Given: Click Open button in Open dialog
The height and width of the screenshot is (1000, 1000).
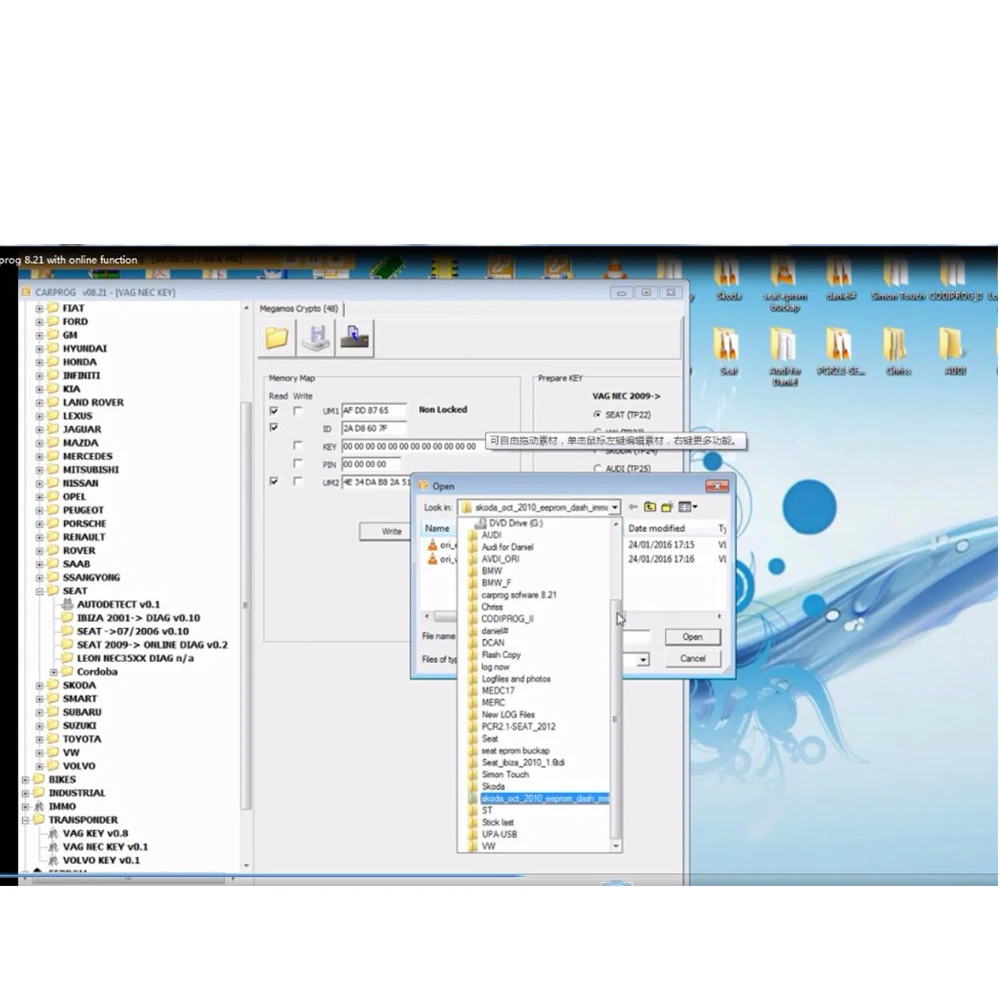Looking at the screenshot, I should click(x=692, y=637).
